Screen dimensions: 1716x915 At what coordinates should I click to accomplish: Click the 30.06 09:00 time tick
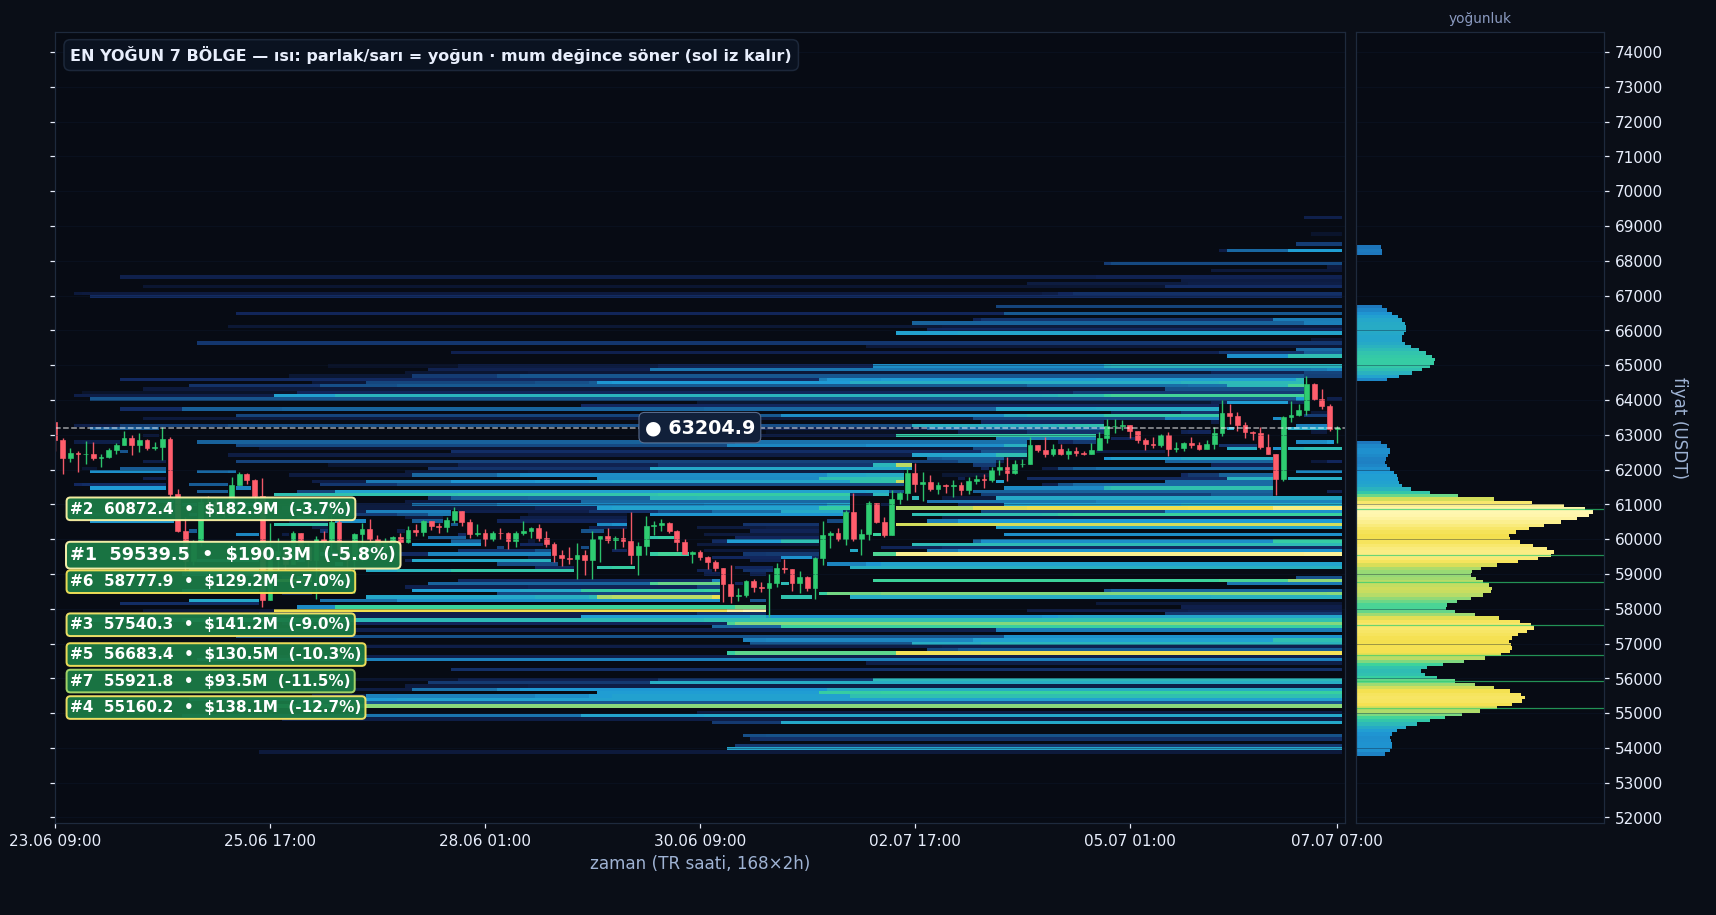700,841
